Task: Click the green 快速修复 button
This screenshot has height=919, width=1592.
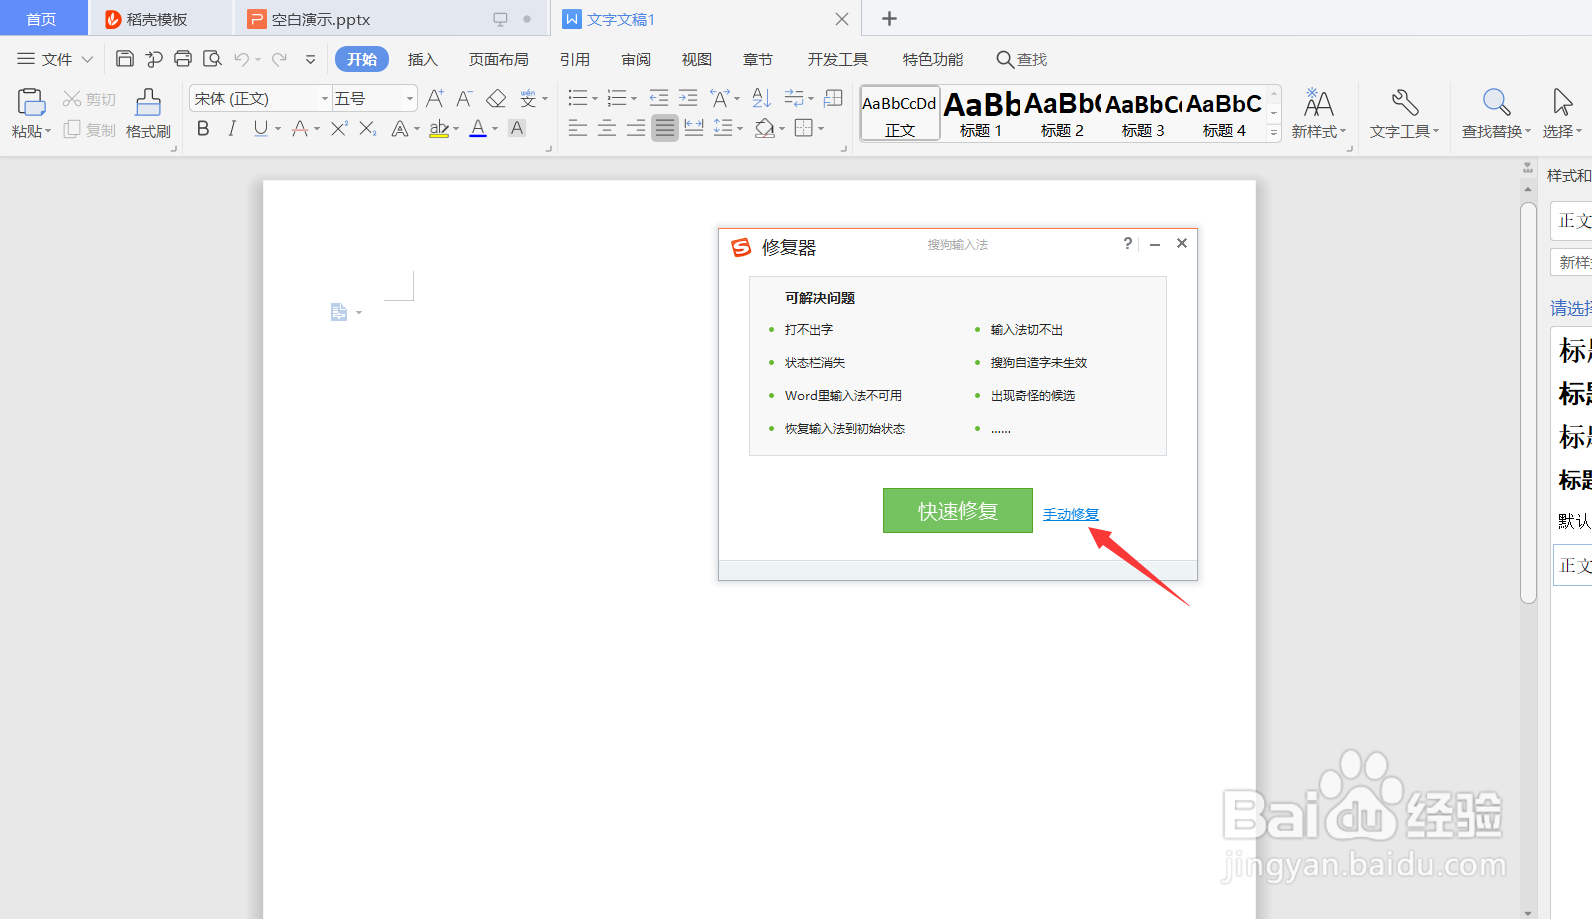Action: pyautogui.click(x=958, y=510)
